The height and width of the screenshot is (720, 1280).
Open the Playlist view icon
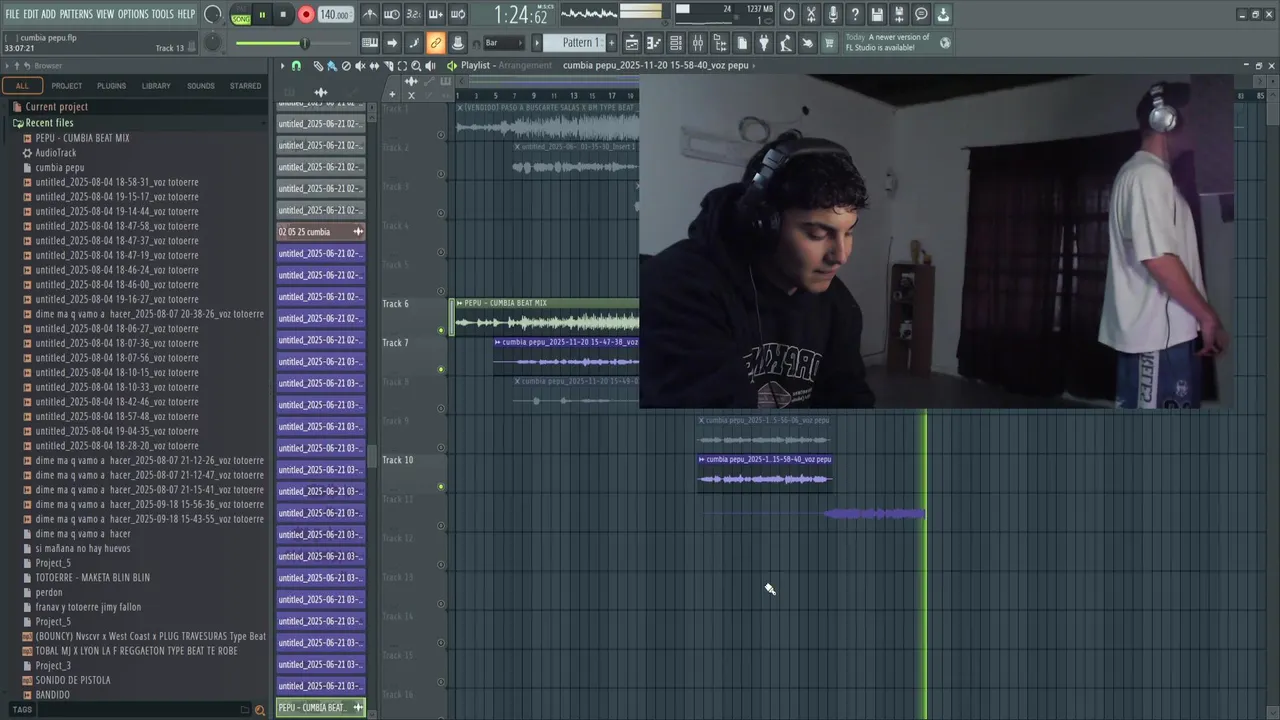click(x=632, y=43)
